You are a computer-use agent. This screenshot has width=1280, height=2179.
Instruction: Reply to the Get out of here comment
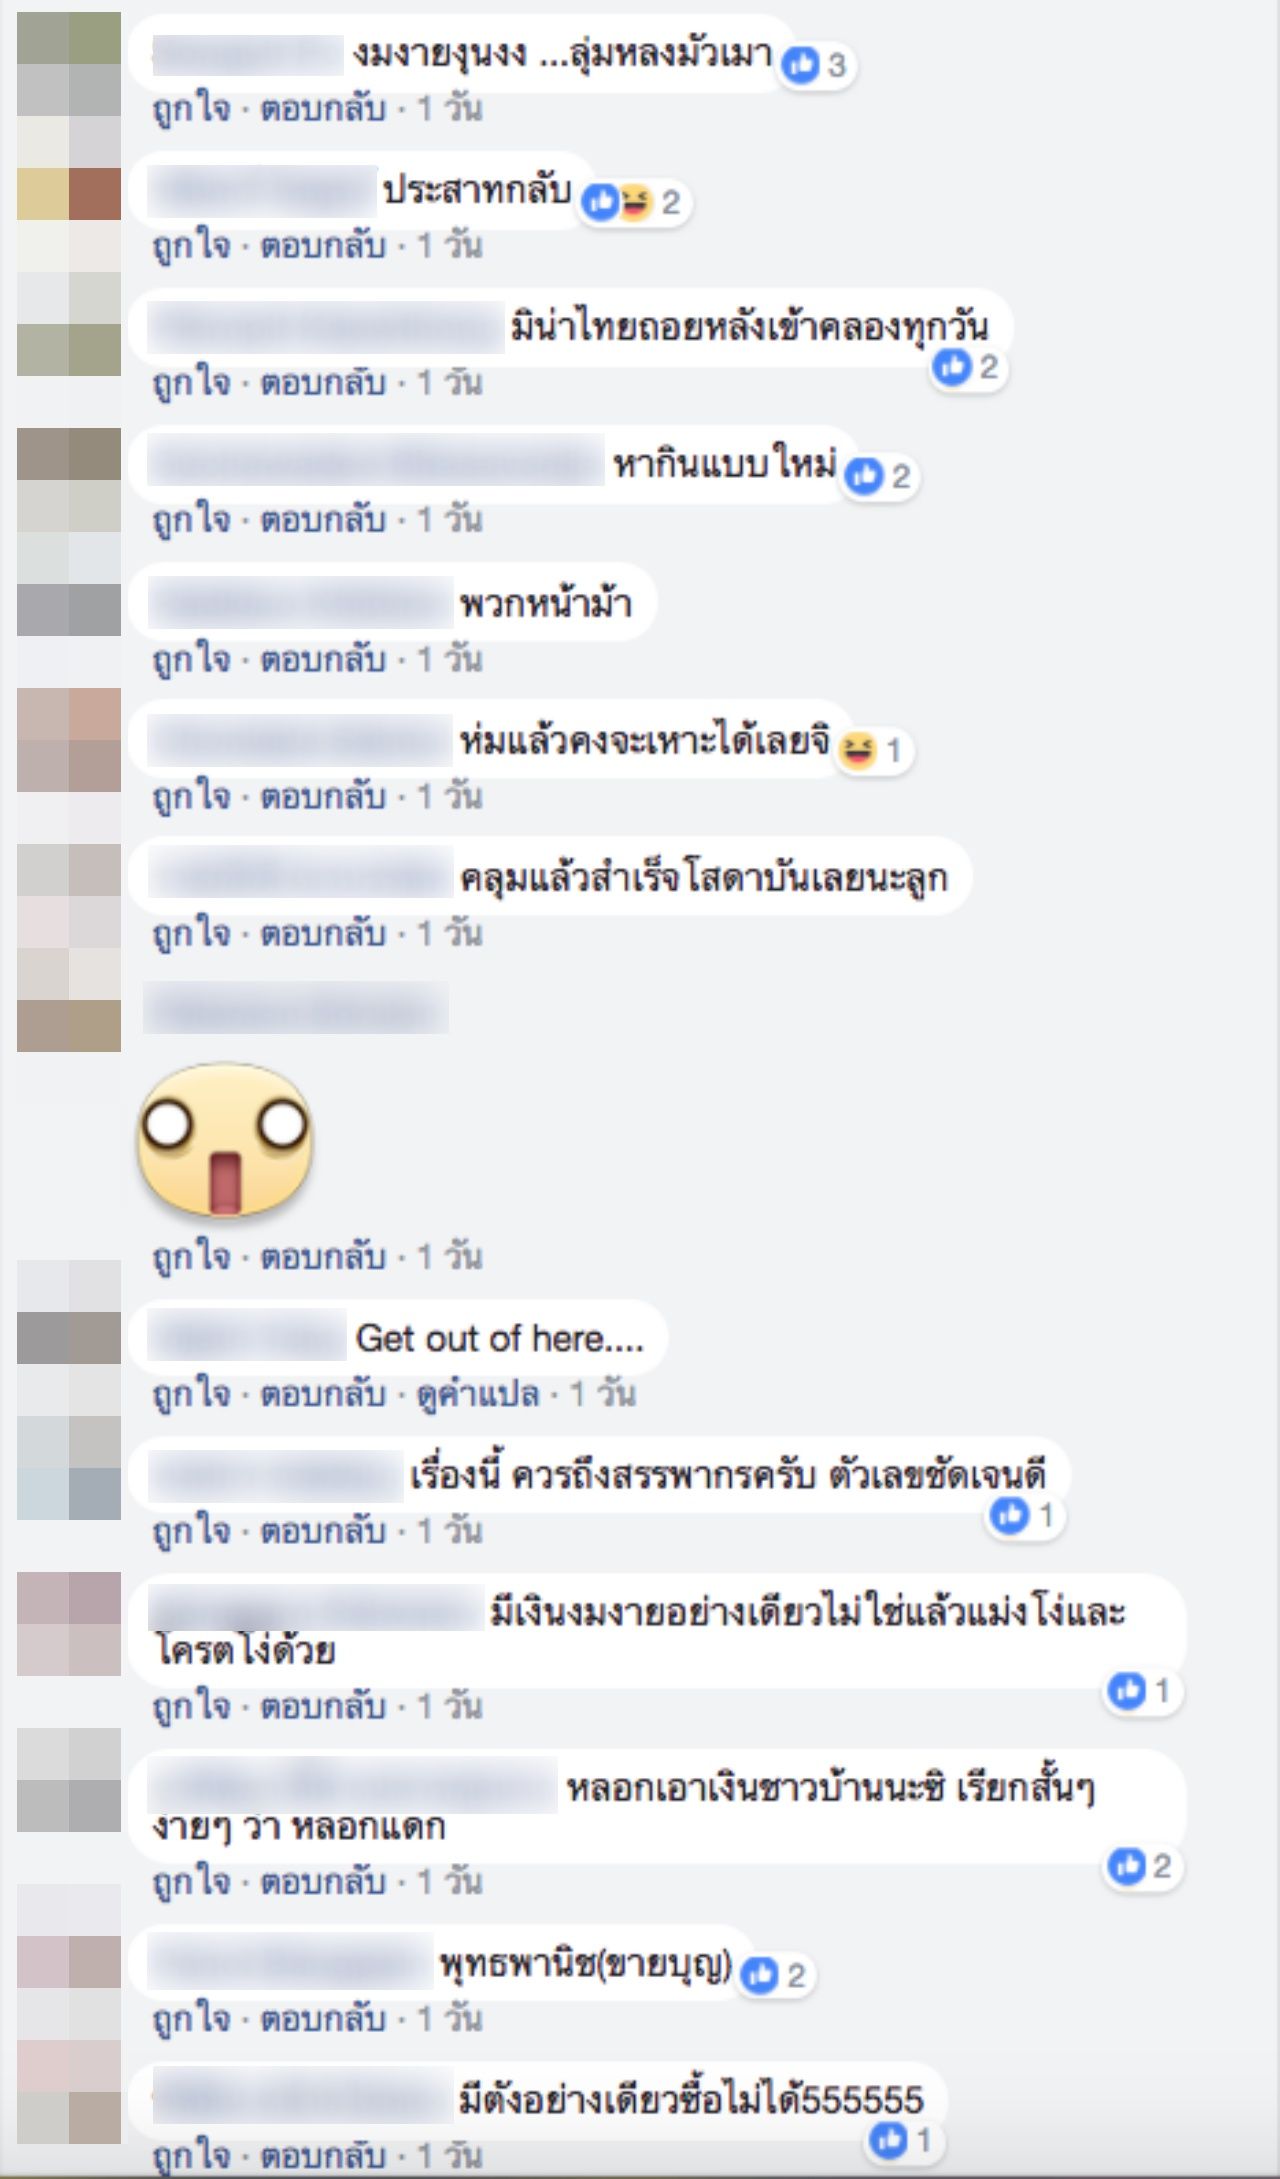pyautogui.click(x=323, y=1393)
